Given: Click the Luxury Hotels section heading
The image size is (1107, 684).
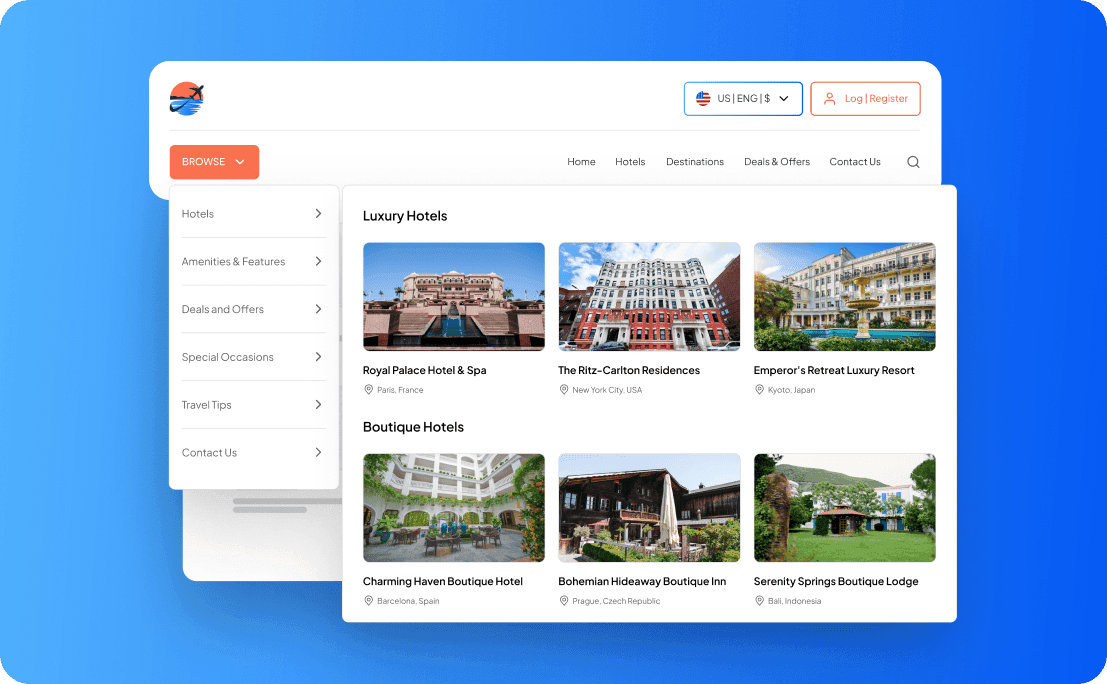Looking at the screenshot, I should (405, 216).
